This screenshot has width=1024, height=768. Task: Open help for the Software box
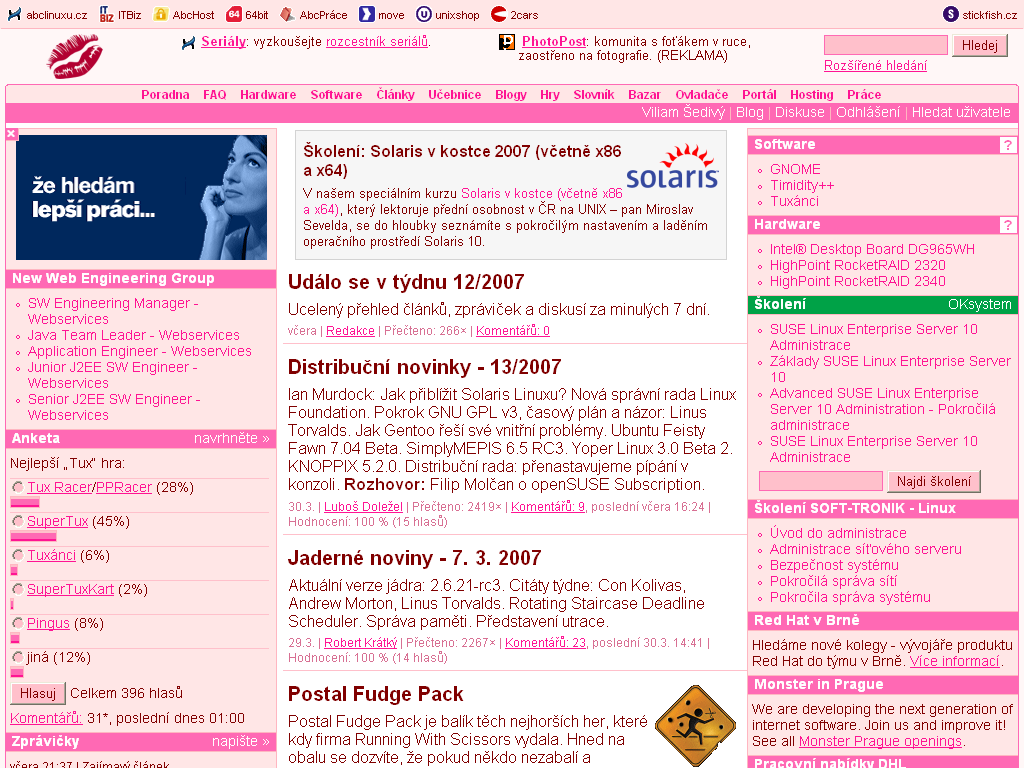(1008, 145)
